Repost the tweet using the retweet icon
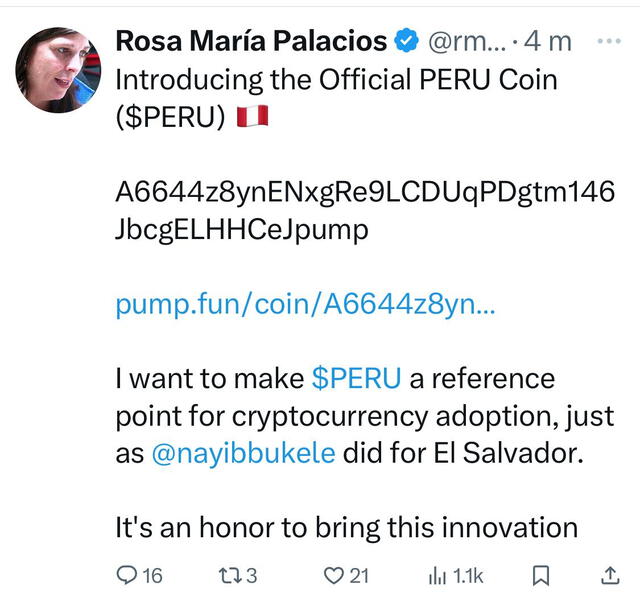This screenshot has width=640, height=600. [x=229, y=575]
